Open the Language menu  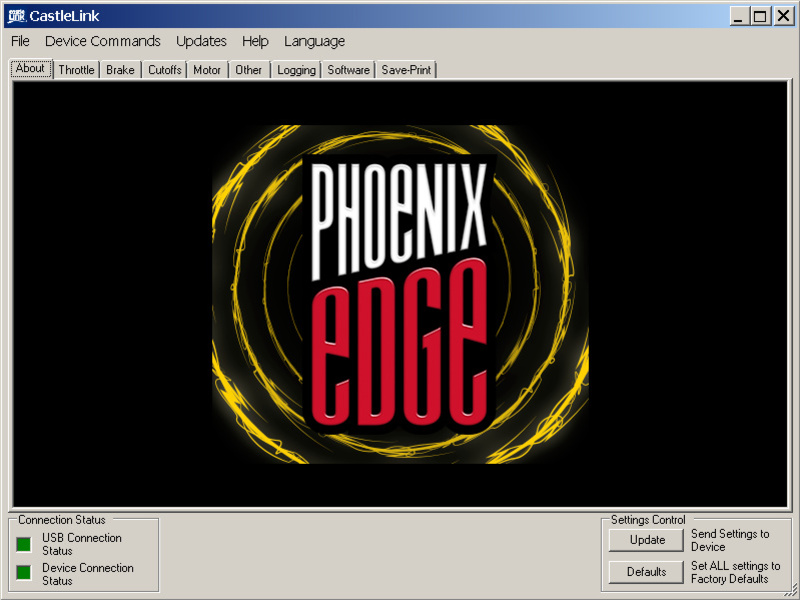(314, 41)
